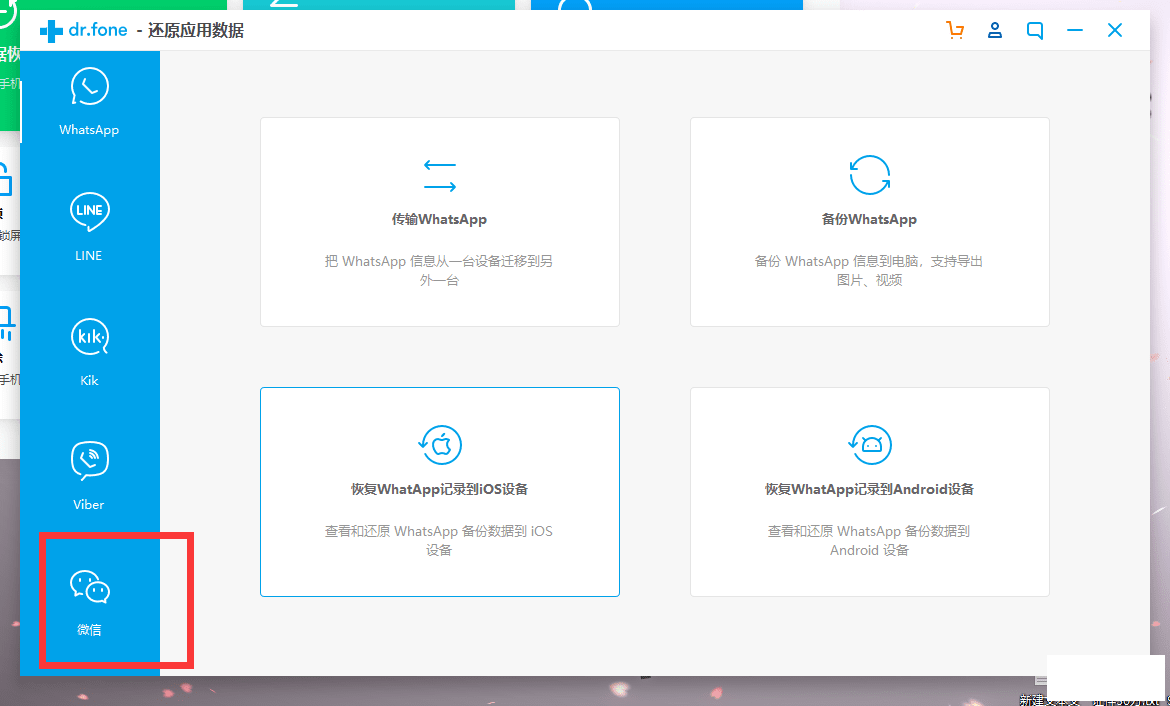Image resolution: width=1170 pixels, height=706 pixels.
Task: Click the backup sync circle icon
Action: [x=869, y=175]
